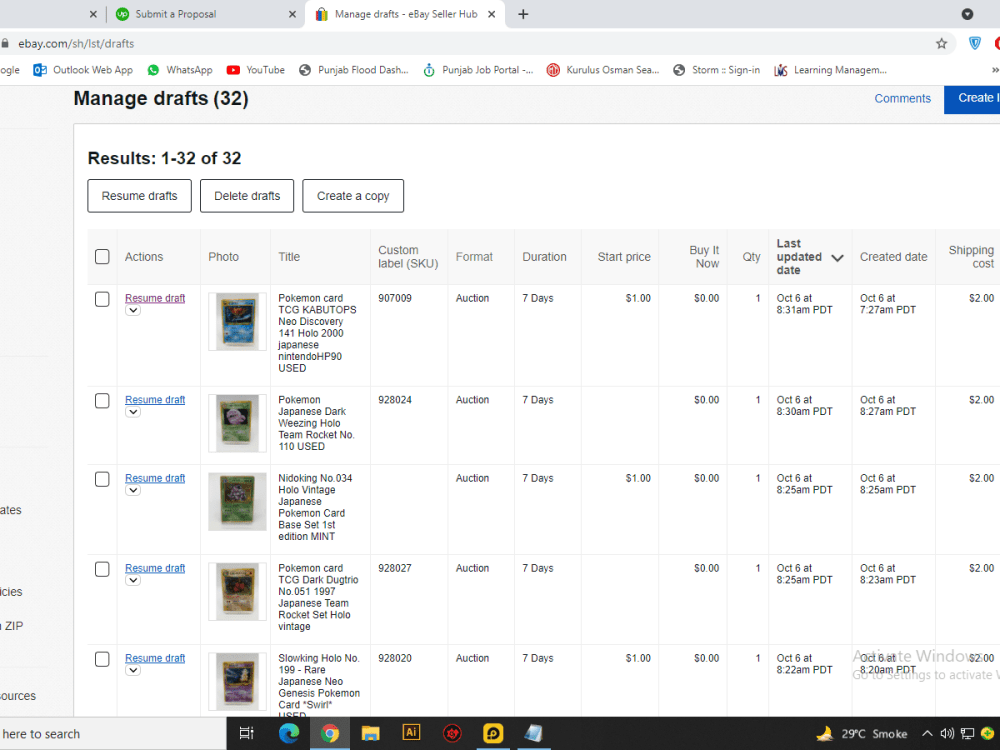Click the blue Create listing button
This screenshot has height=750, width=1000.
click(x=972, y=98)
